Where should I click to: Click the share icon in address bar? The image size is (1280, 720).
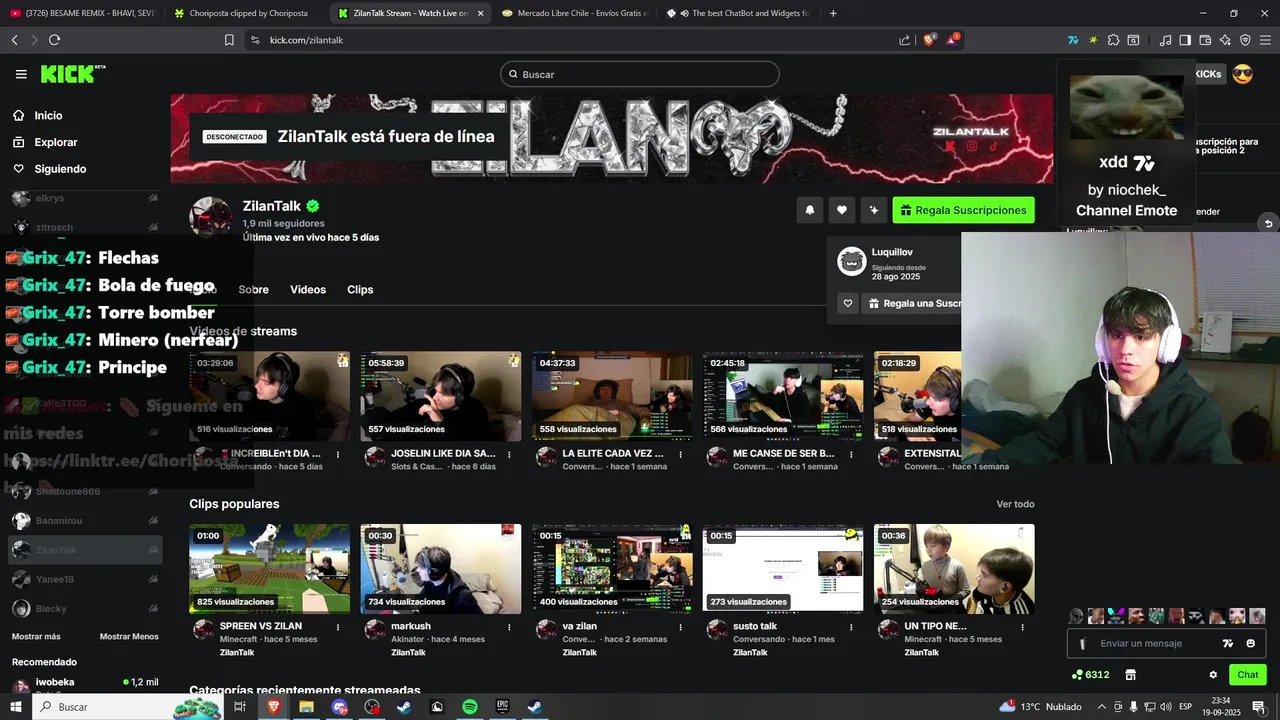tap(905, 40)
